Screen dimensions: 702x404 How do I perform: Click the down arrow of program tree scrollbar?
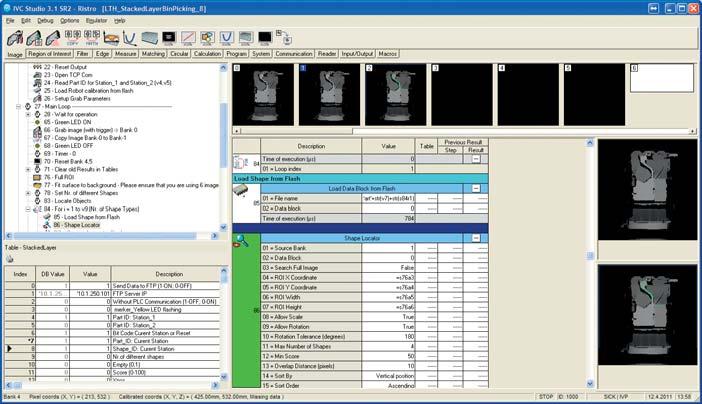pos(224,228)
